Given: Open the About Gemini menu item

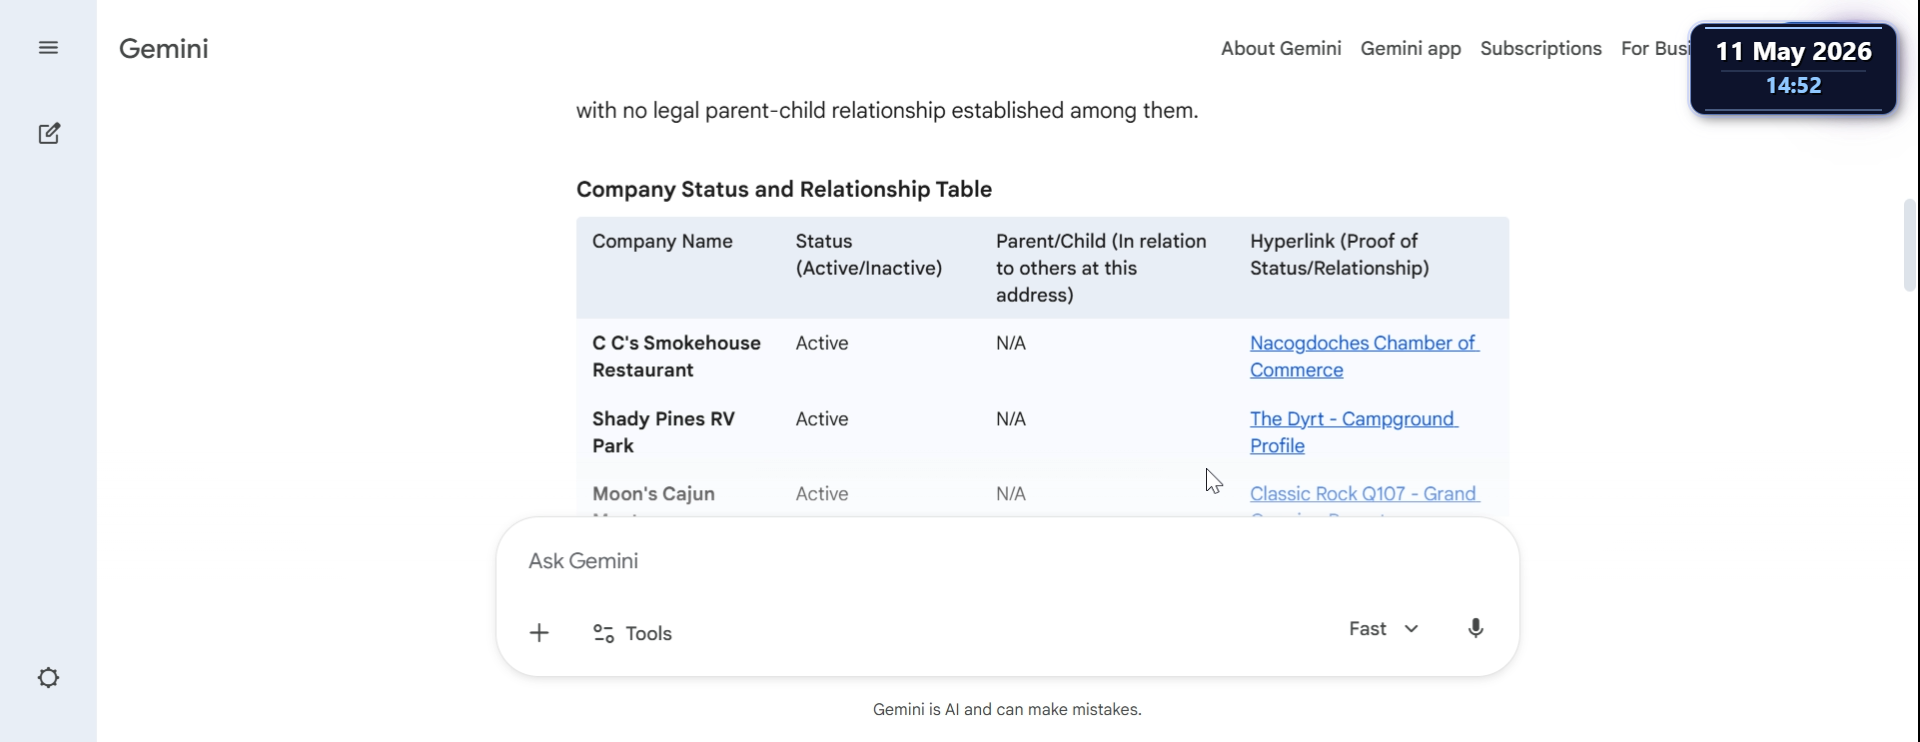Looking at the screenshot, I should (x=1281, y=49).
